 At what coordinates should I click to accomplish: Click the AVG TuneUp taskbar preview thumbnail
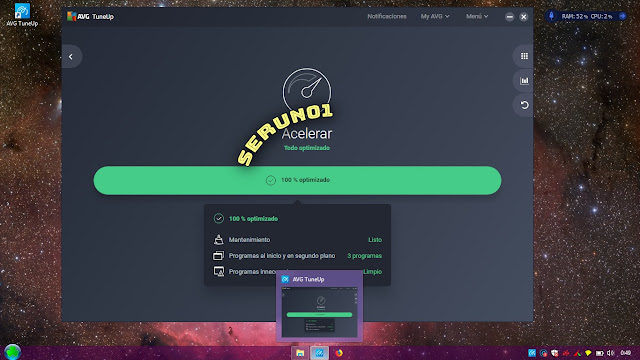[x=320, y=312]
